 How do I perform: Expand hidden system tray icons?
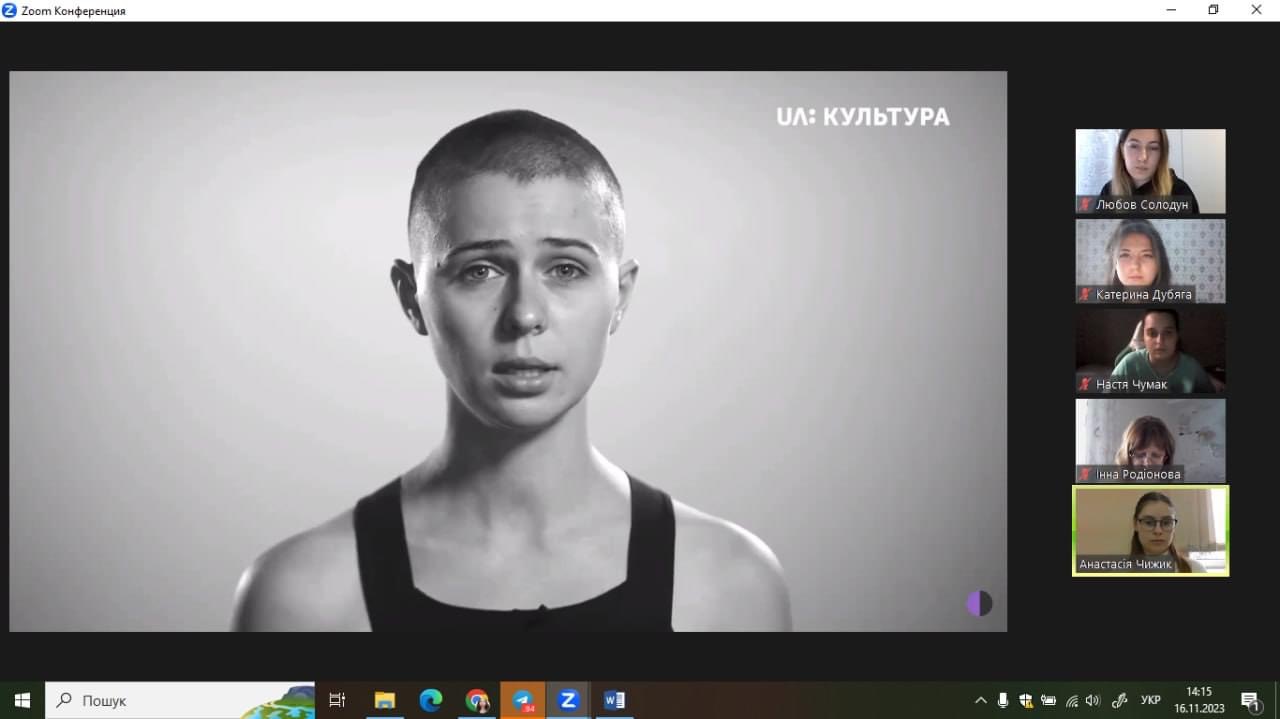pyautogui.click(x=980, y=700)
